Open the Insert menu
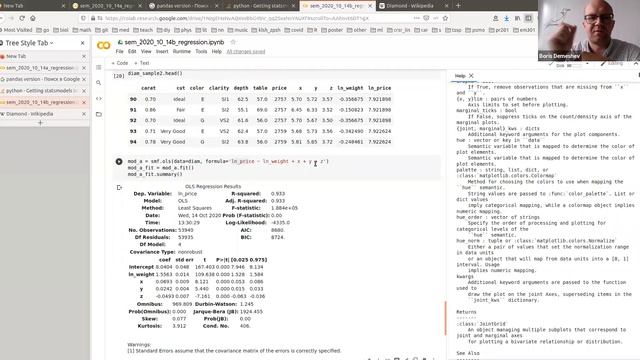This screenshot has width=640, height=360. (x=162, y=51)
